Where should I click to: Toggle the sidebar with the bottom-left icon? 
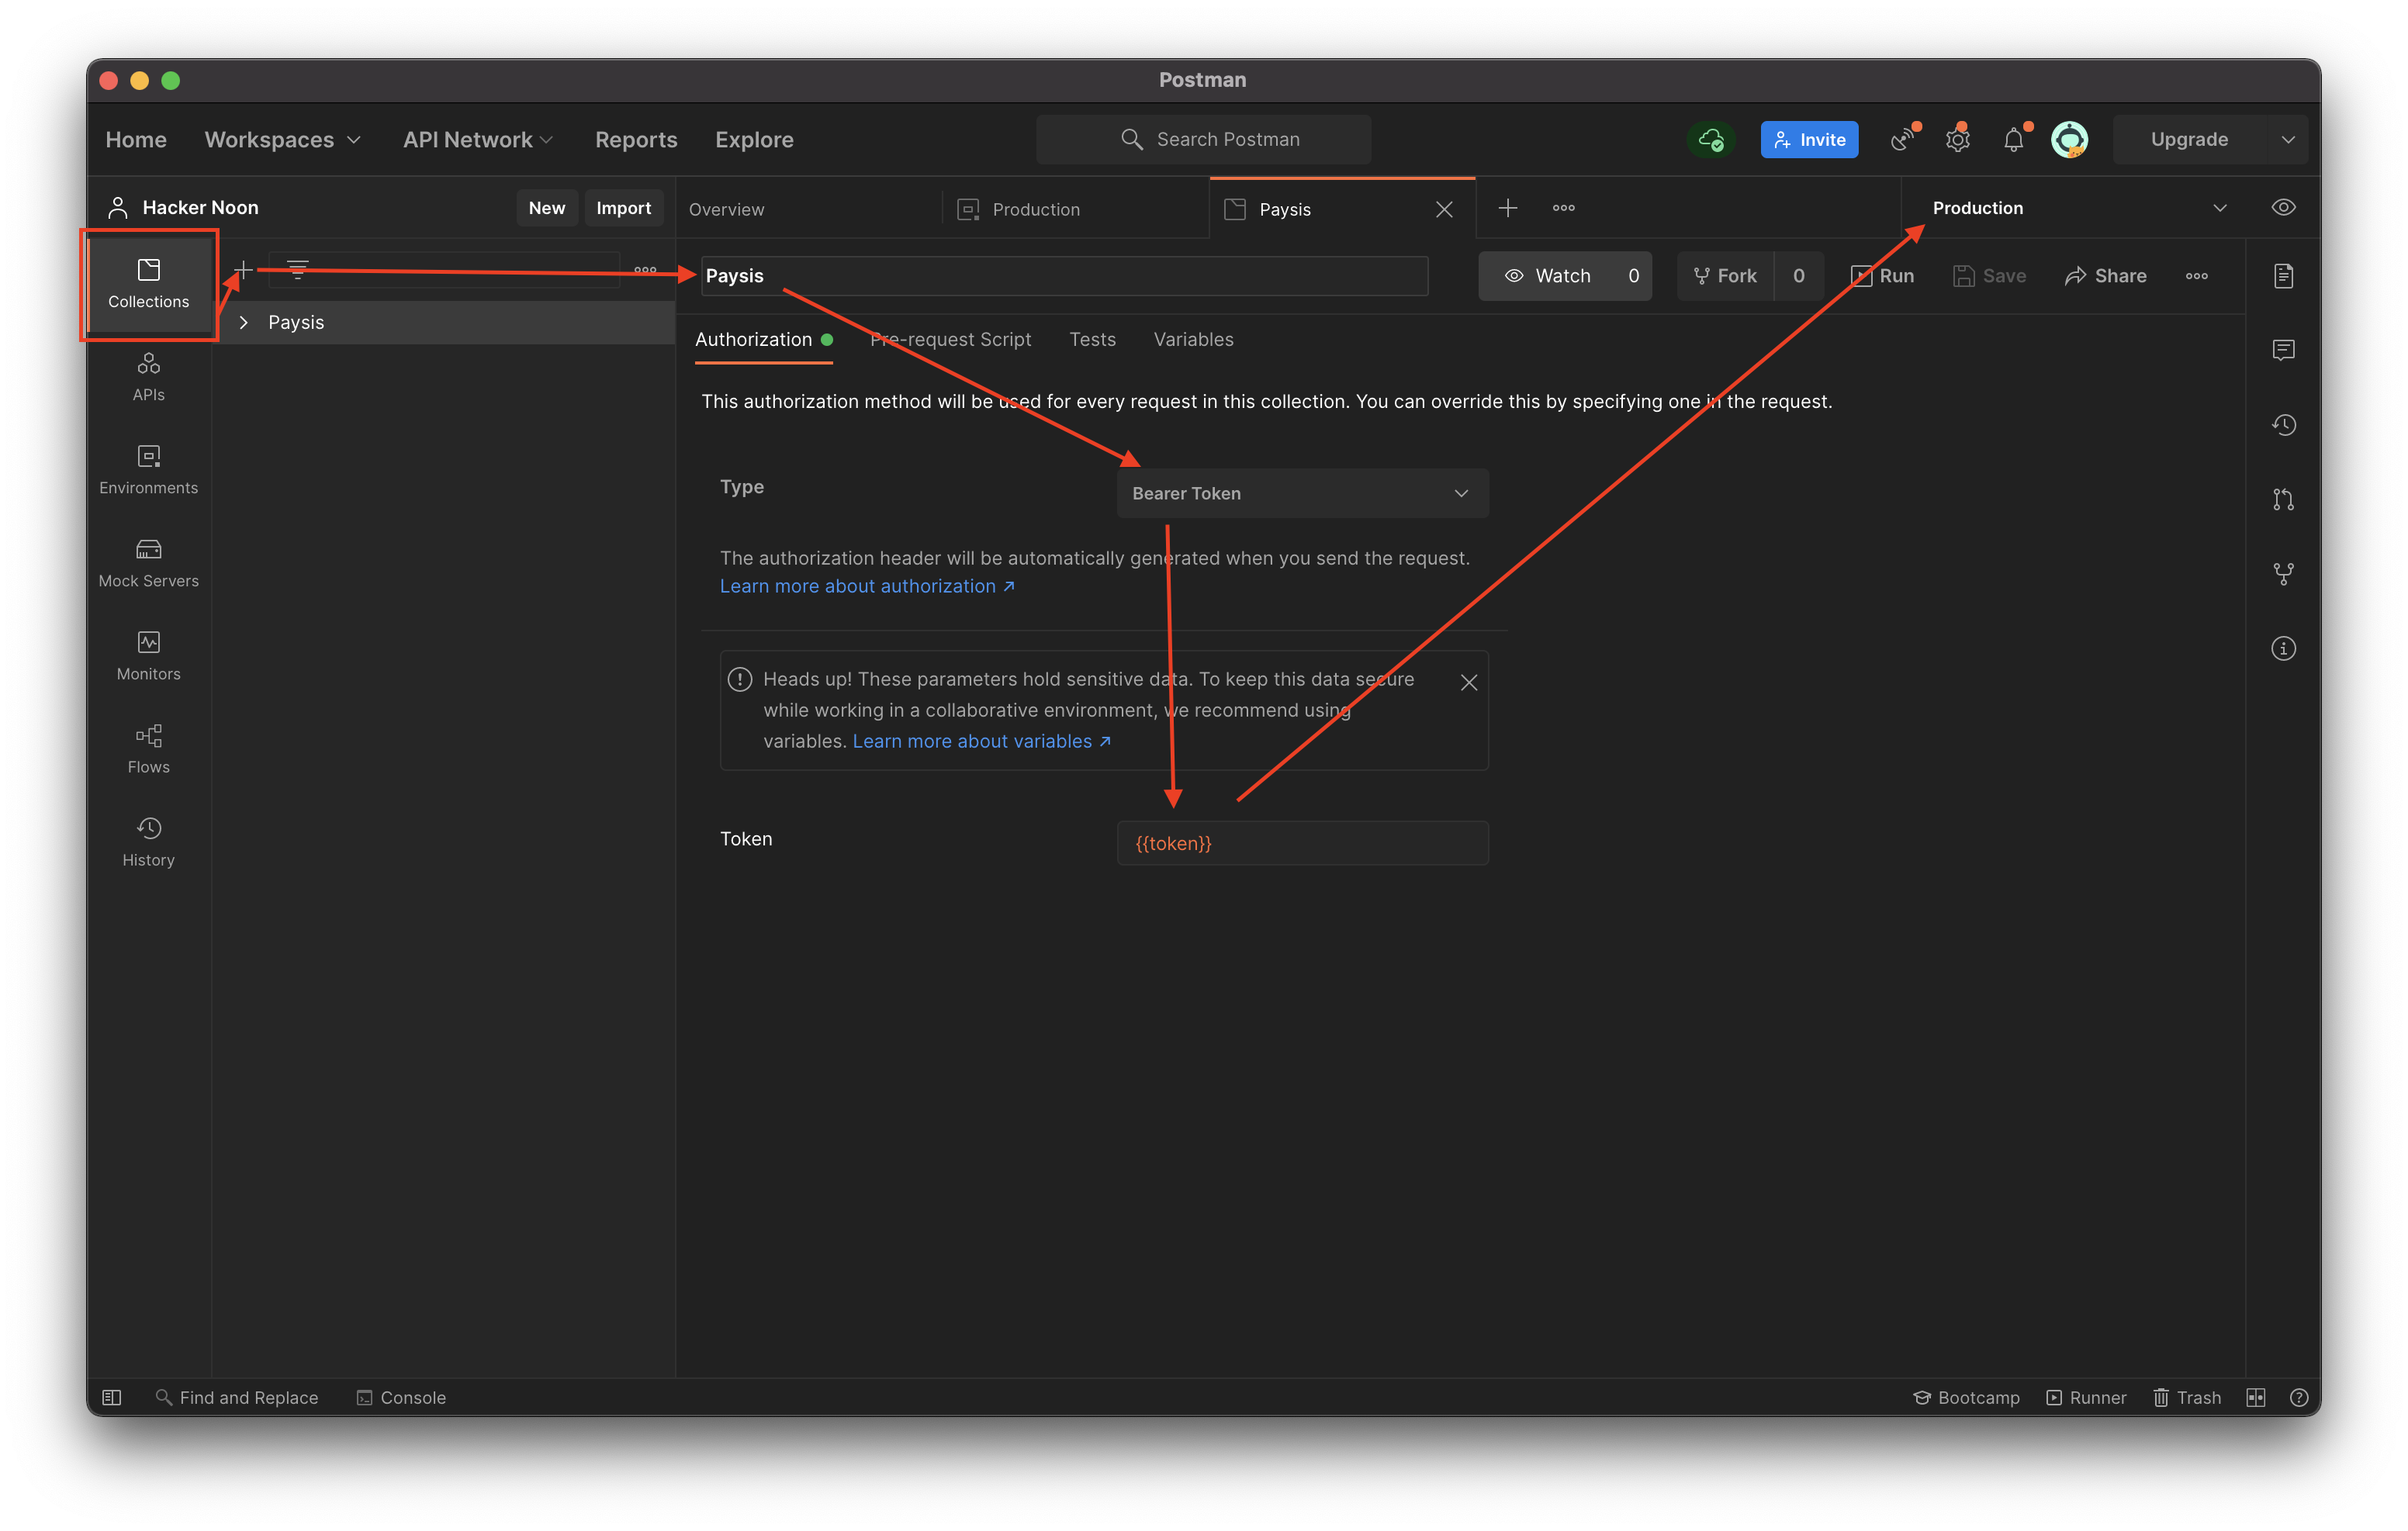pos(111,1397)
